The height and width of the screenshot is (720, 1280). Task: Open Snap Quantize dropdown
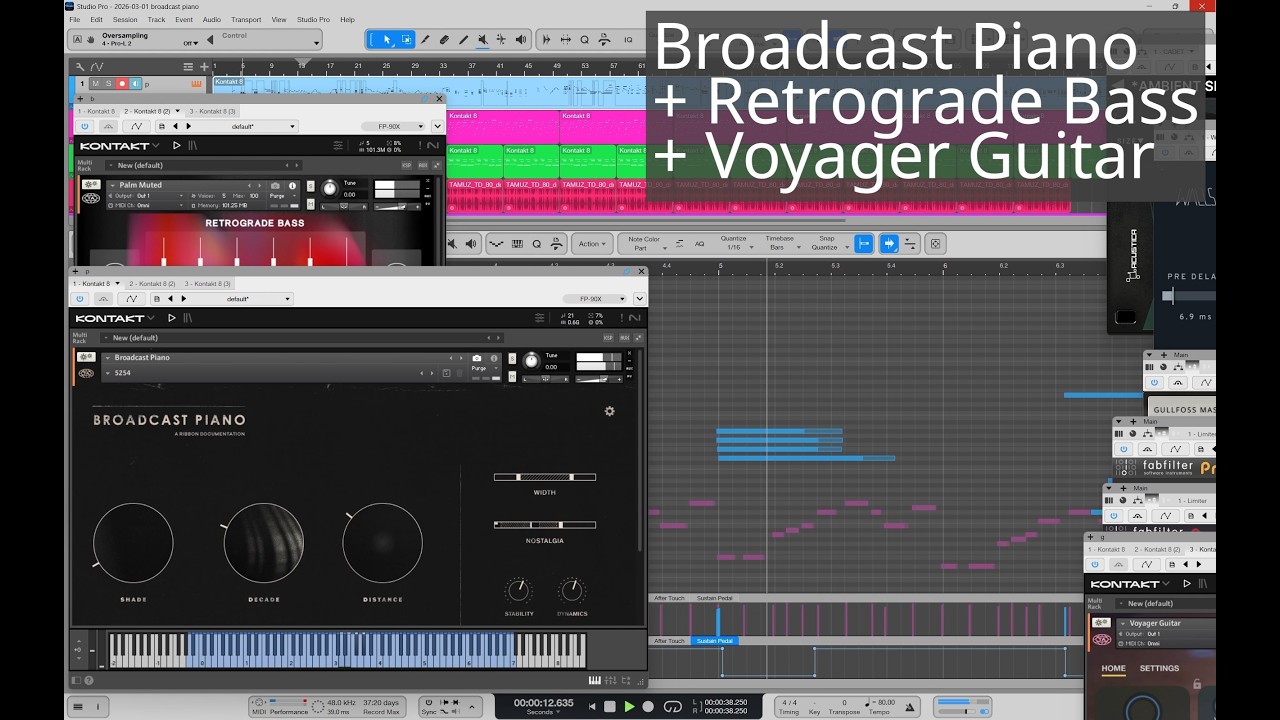[x=830, y=244]
